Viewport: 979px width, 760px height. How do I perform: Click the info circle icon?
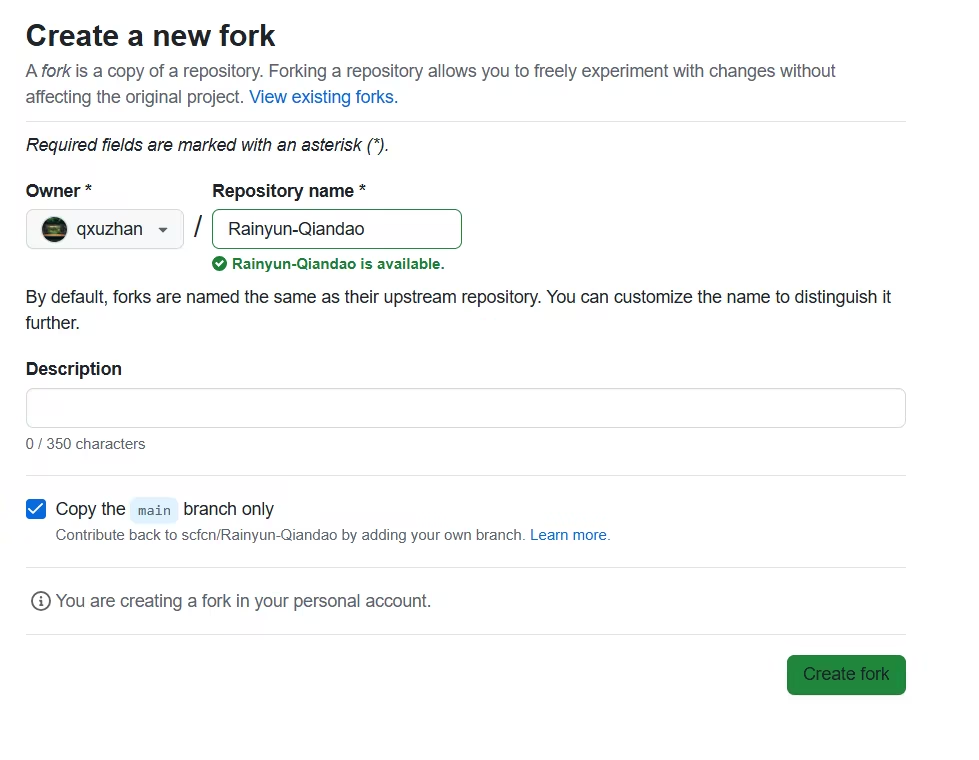(x=40, y=601)
